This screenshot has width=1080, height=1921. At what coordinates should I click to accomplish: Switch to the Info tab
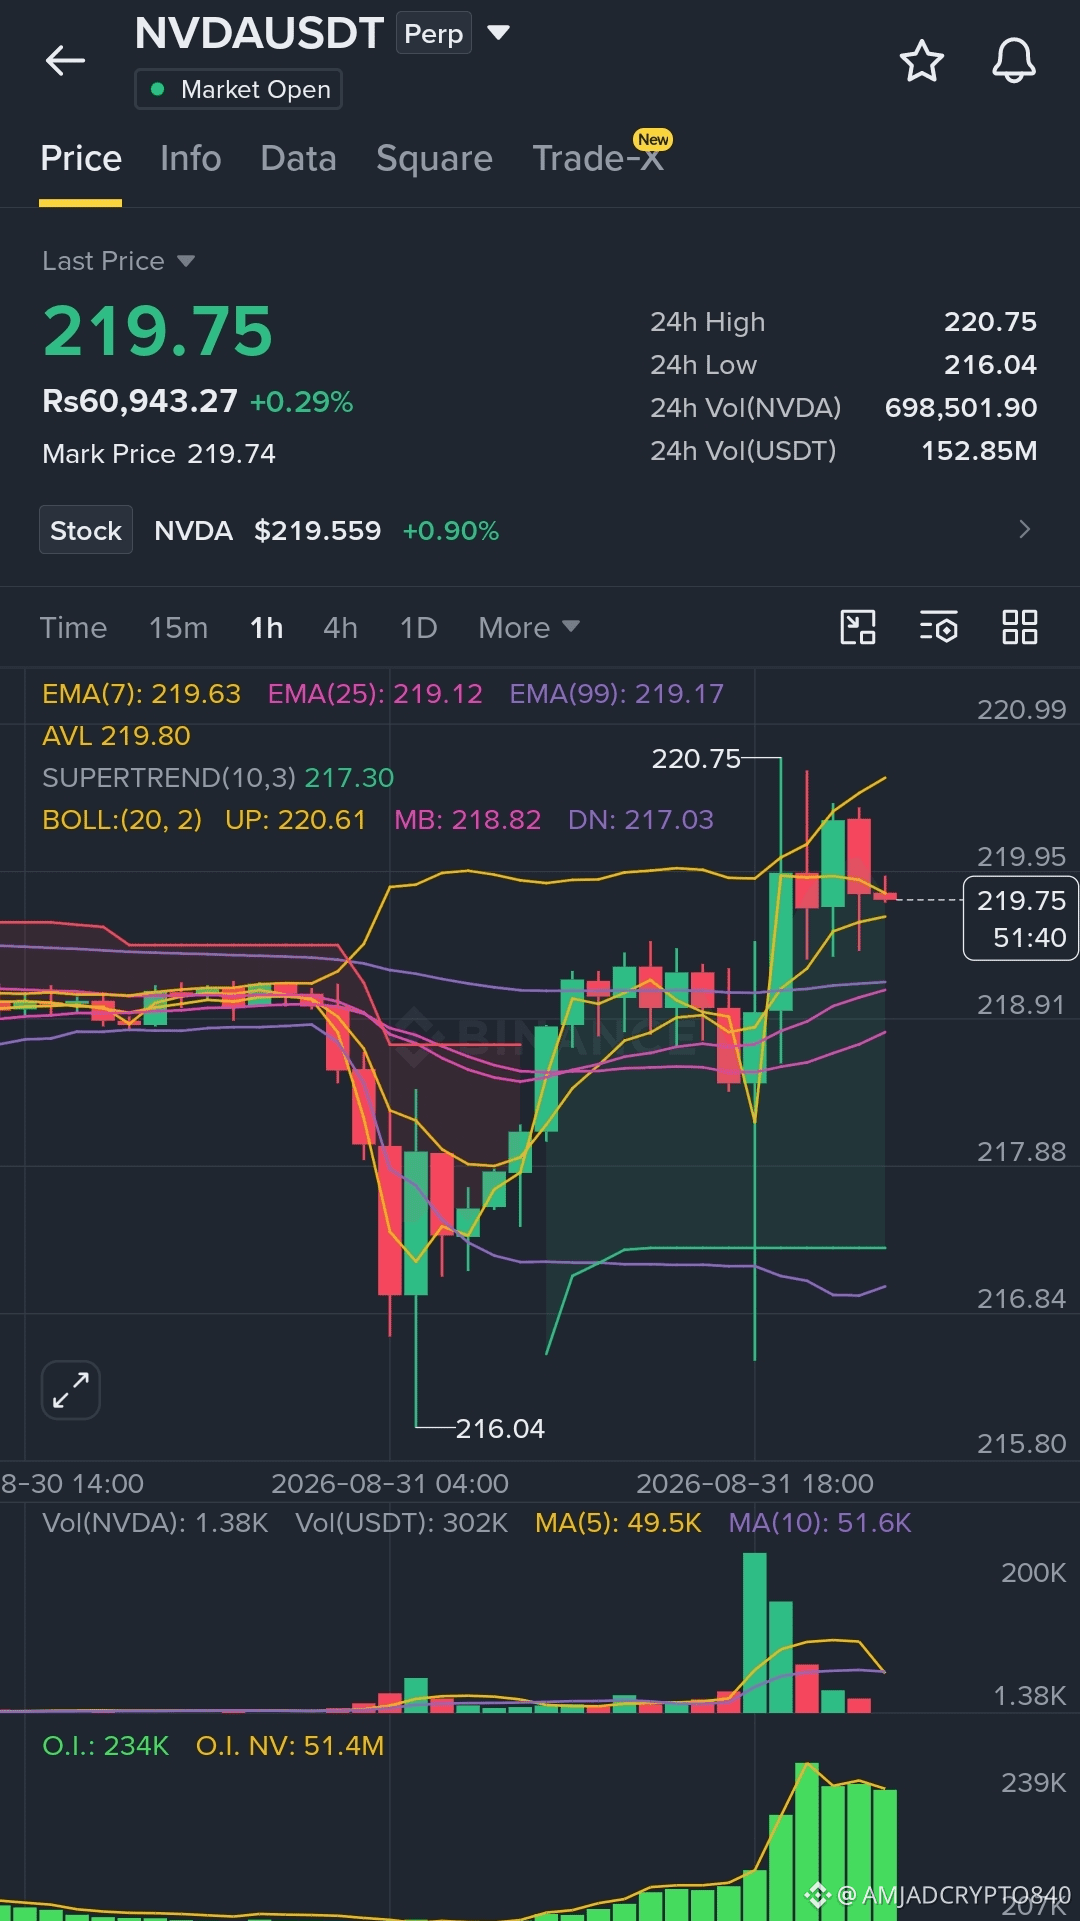click(190, 158)
